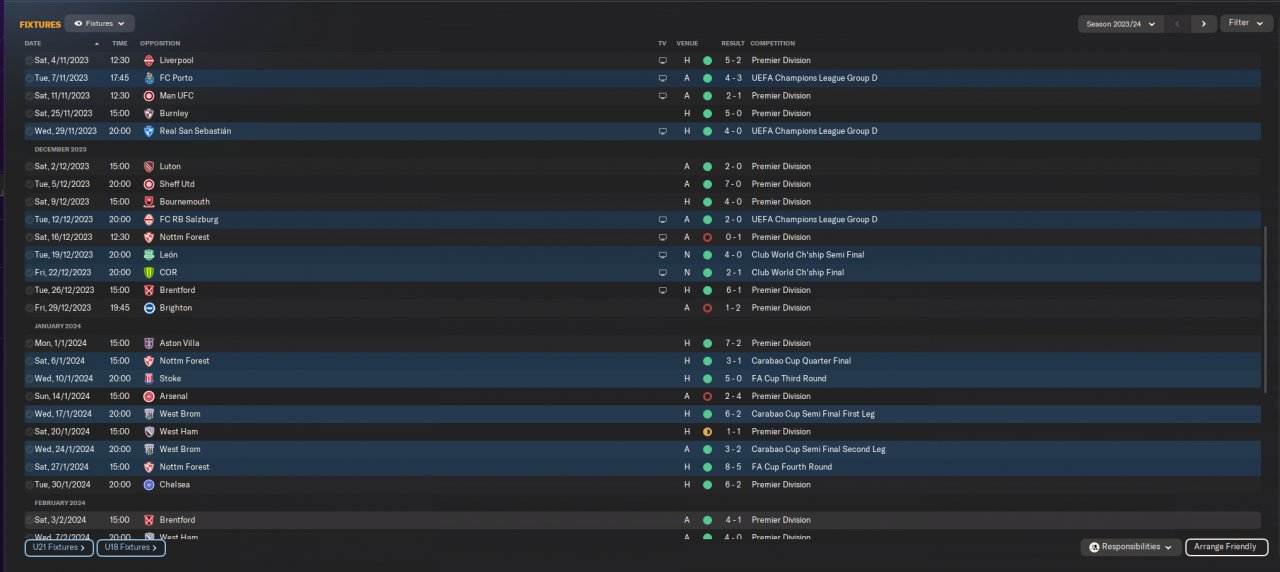Screen dimensions: 1280x572
Task: Open the Fixtures view dropdown
Action: (x=100, y=23)
